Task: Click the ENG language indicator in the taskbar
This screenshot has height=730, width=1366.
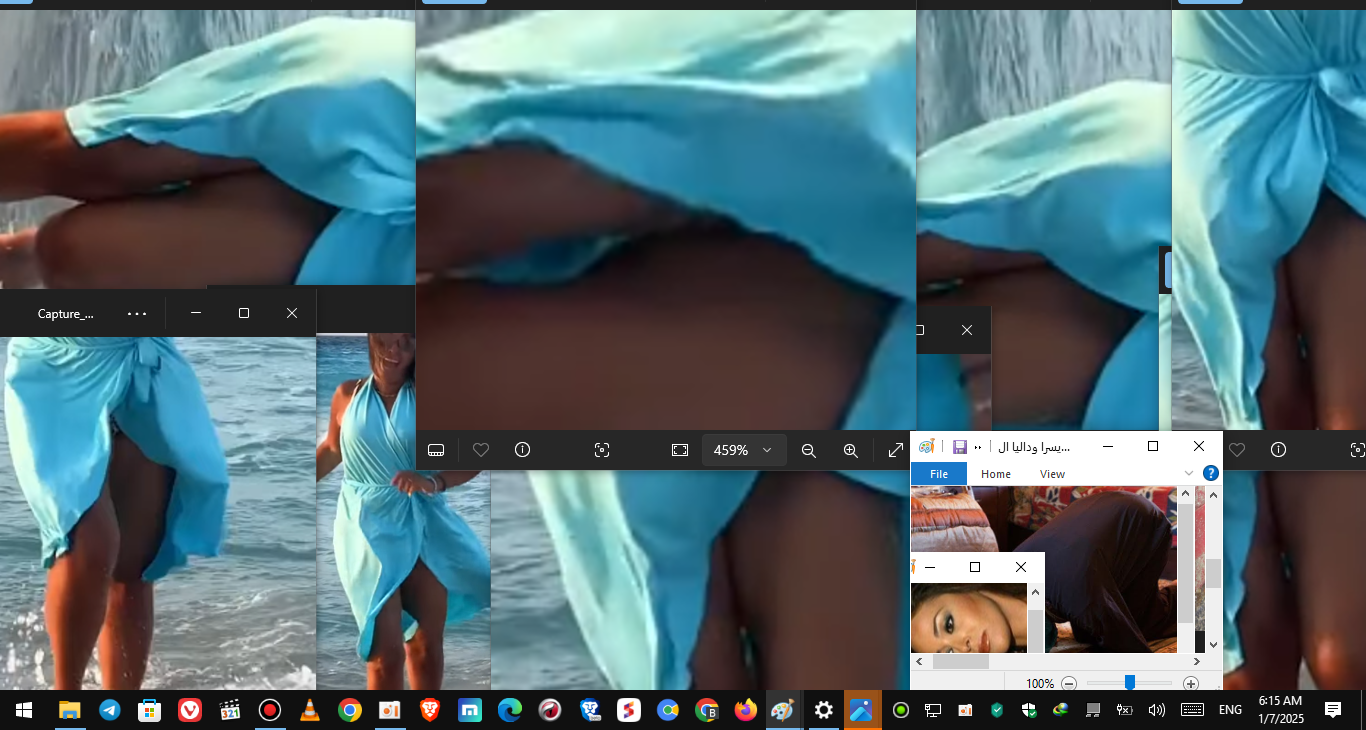Action: coord(1230,710)
